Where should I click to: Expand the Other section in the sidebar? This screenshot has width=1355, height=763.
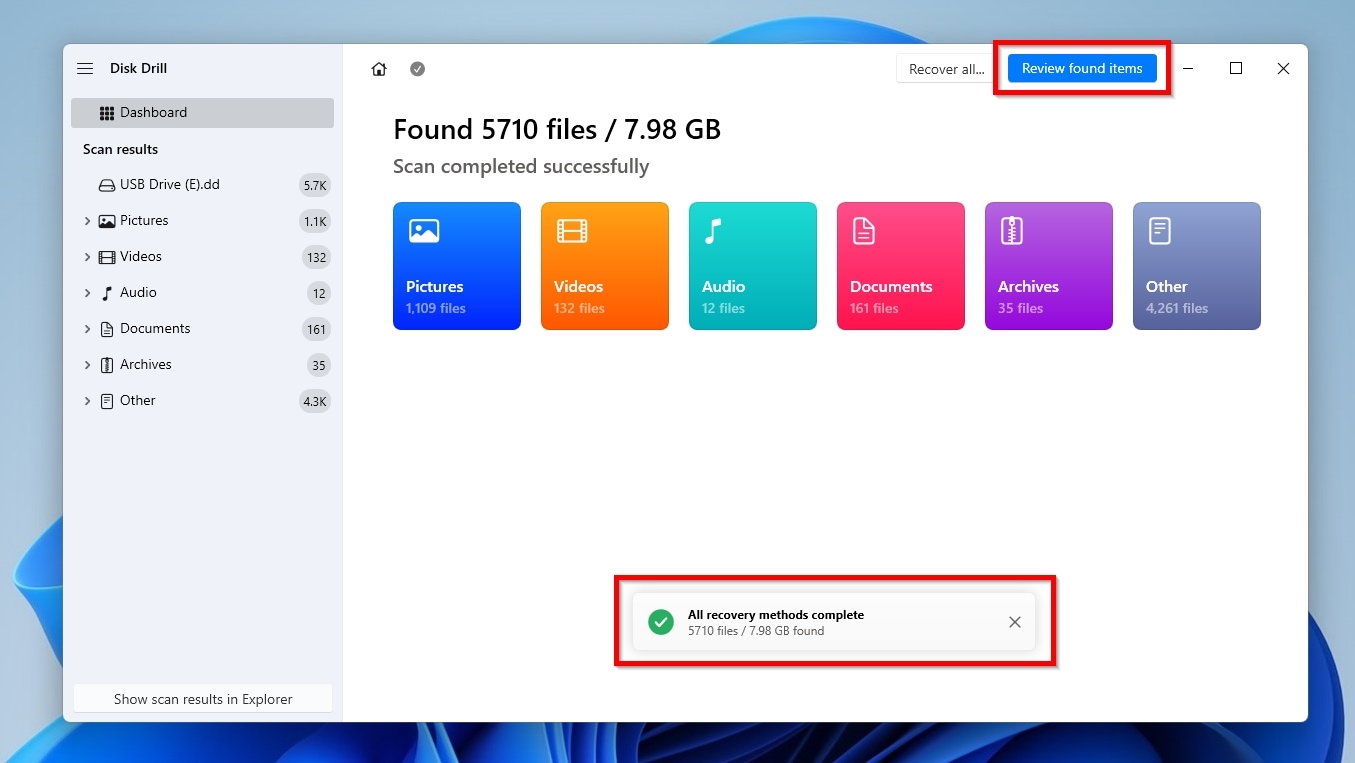87,400
